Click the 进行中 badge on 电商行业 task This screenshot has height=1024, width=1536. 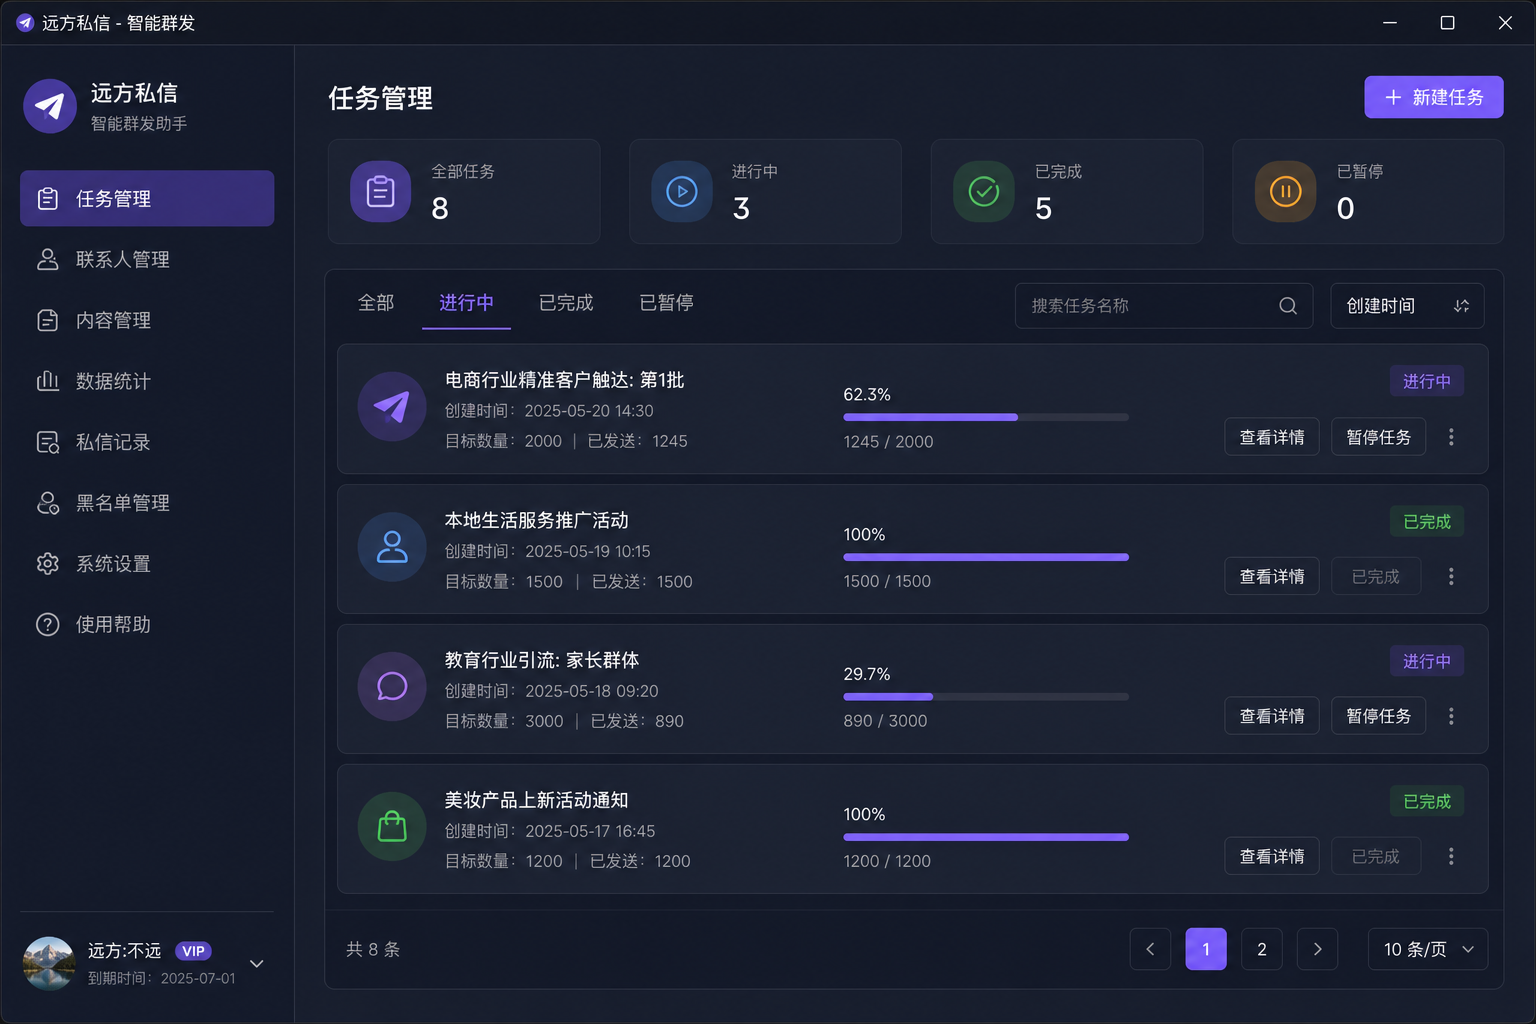click(1427, 381)
